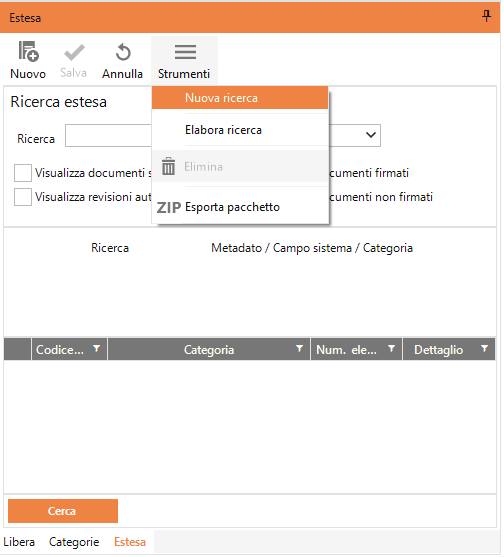Click the ZIP icon for Esporta pacchetto
504x557 pixels.
tap(169, 208)
